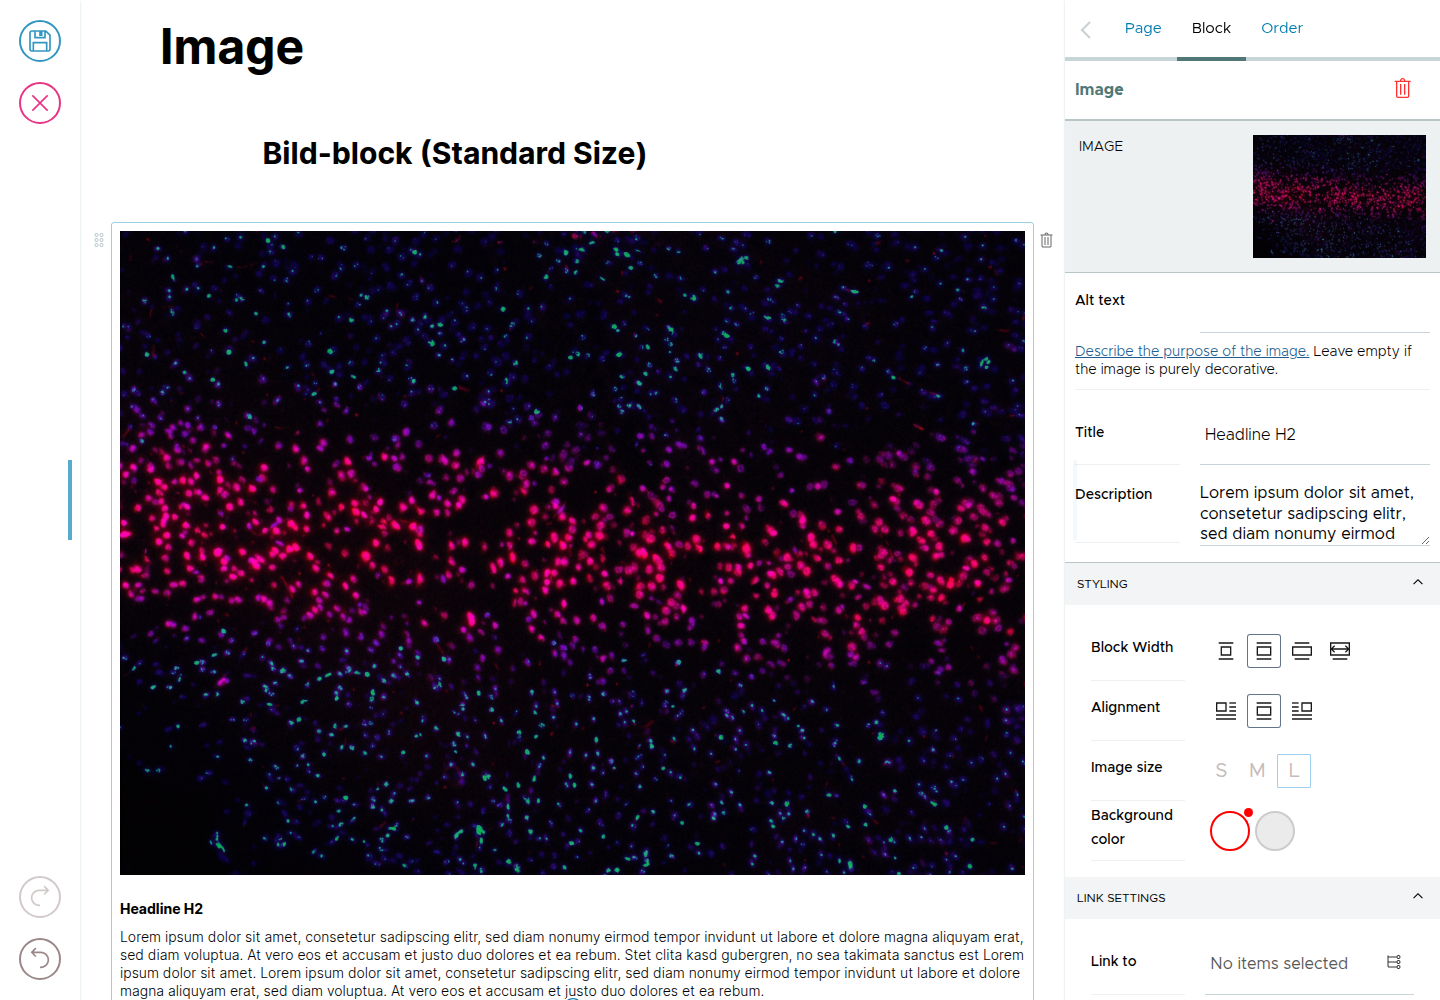Remove block using gray trash icon beside image
Viewport: 1440px width, 1000px height.
point(1046,240)
